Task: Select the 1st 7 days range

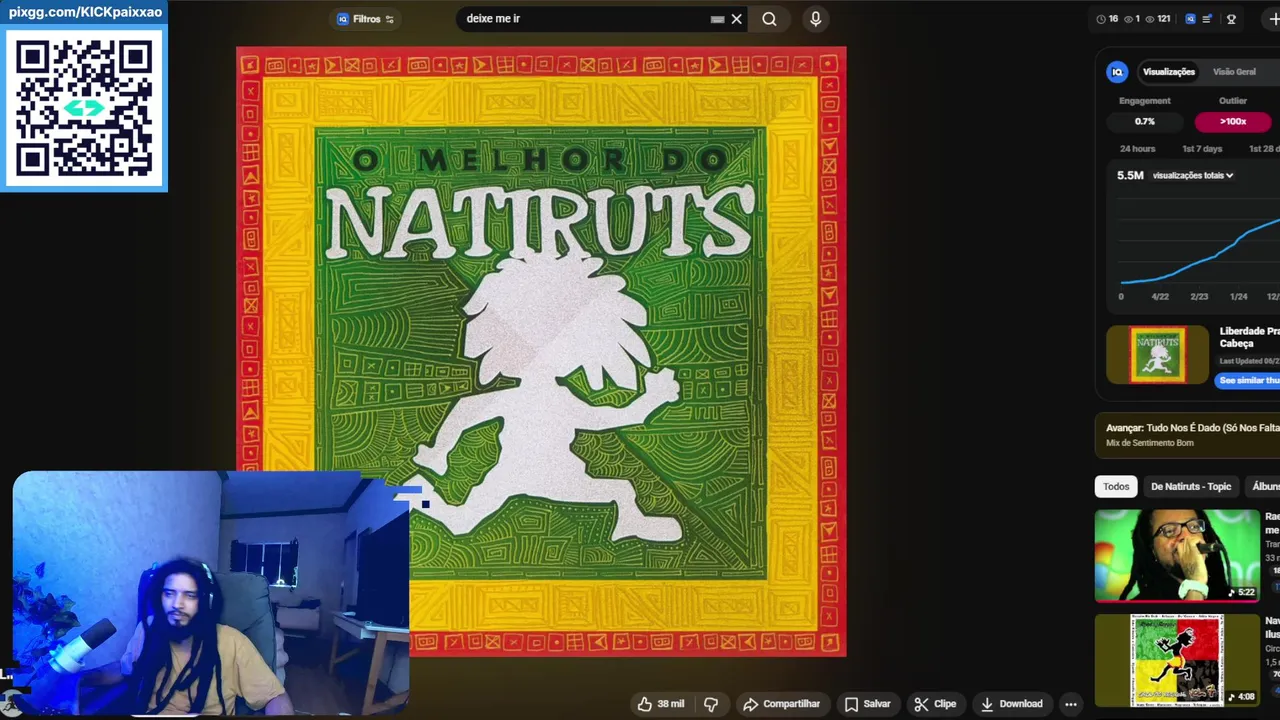Action: pyautogui.click(x=1202, y=149)
